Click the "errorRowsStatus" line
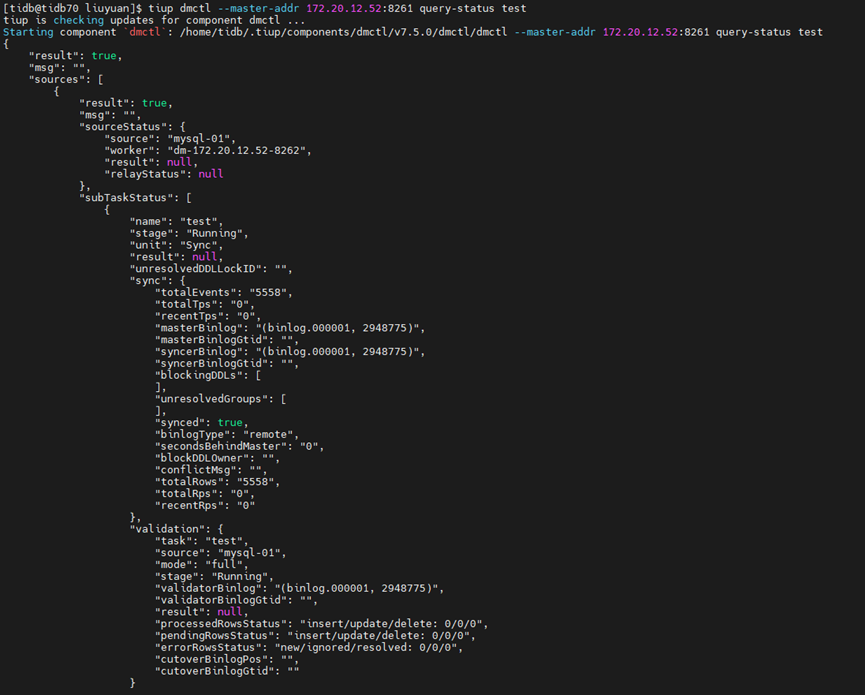 309,648
